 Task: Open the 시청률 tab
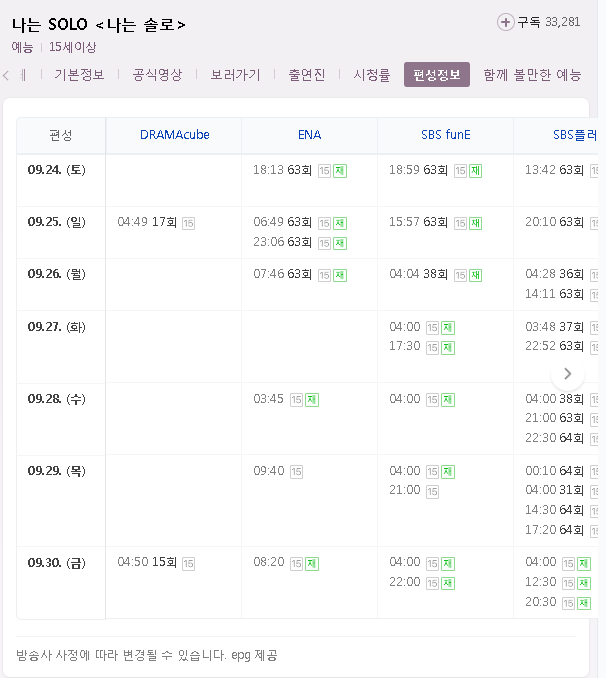(372, 75)
